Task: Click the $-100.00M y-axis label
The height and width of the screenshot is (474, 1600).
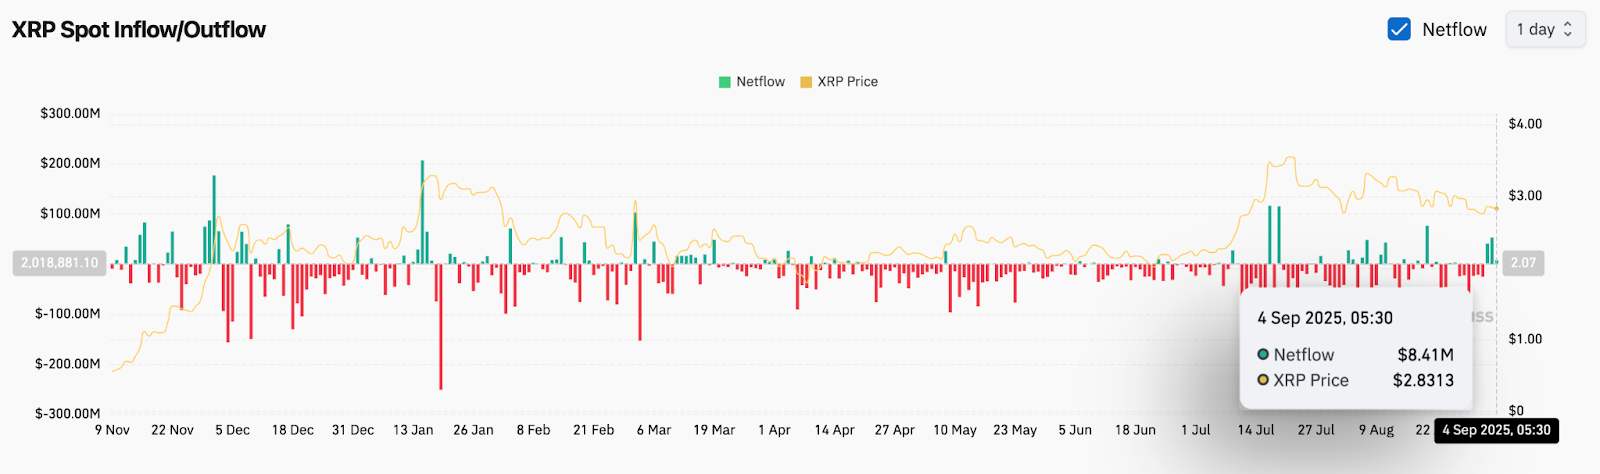Action: 68,313
